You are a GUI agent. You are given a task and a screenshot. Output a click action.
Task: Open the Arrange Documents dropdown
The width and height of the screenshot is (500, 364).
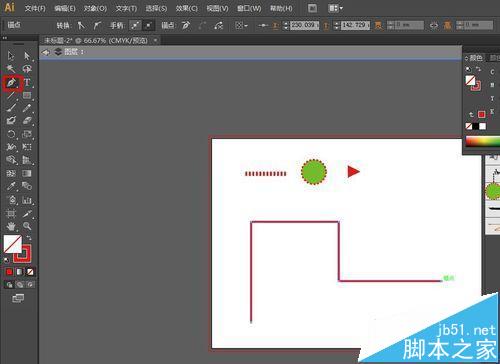335,8
